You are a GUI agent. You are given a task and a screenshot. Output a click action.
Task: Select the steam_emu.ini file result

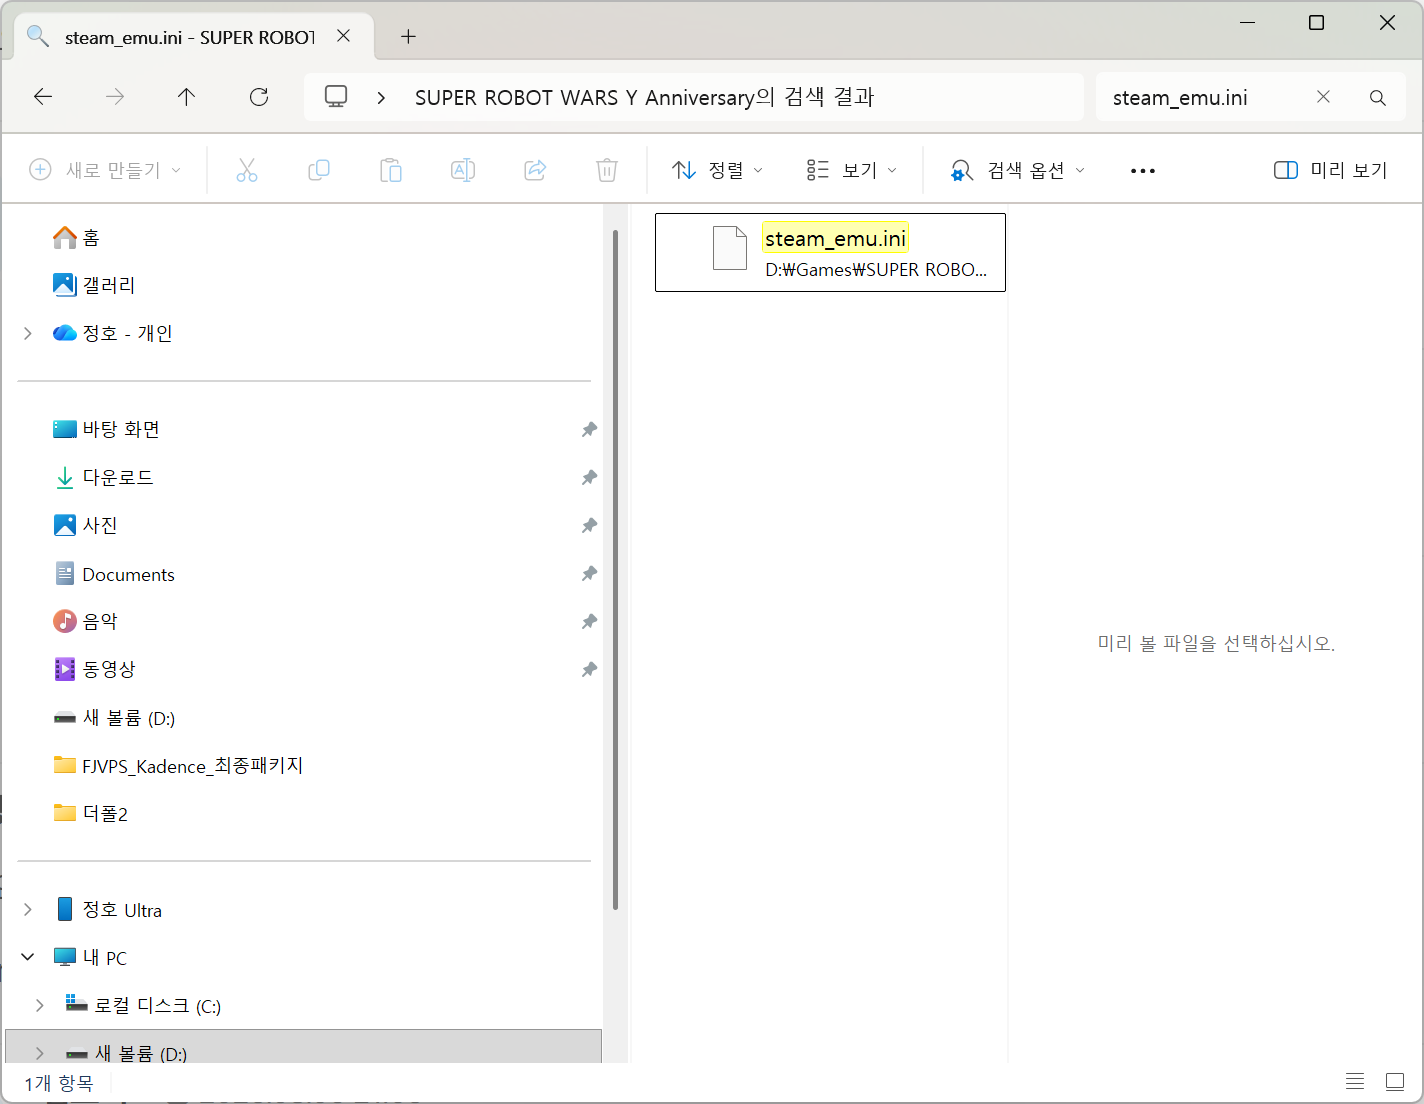(x=830, y=252)
